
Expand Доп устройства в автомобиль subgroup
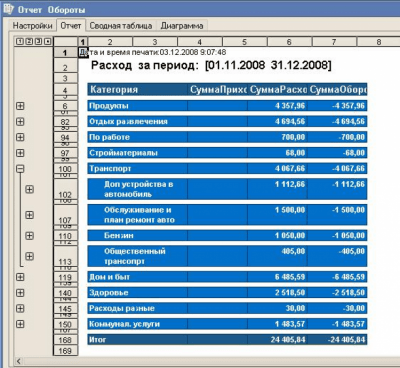click(30, 189)
